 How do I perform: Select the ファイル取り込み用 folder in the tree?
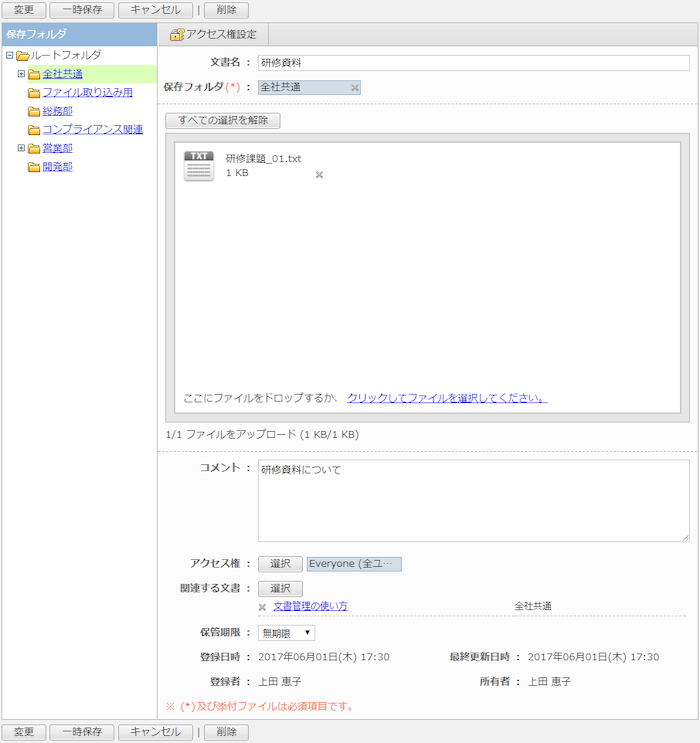87,93
